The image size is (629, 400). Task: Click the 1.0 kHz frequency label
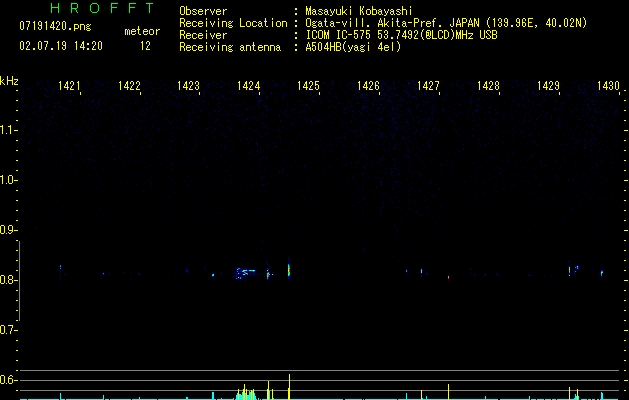[8, 180]
